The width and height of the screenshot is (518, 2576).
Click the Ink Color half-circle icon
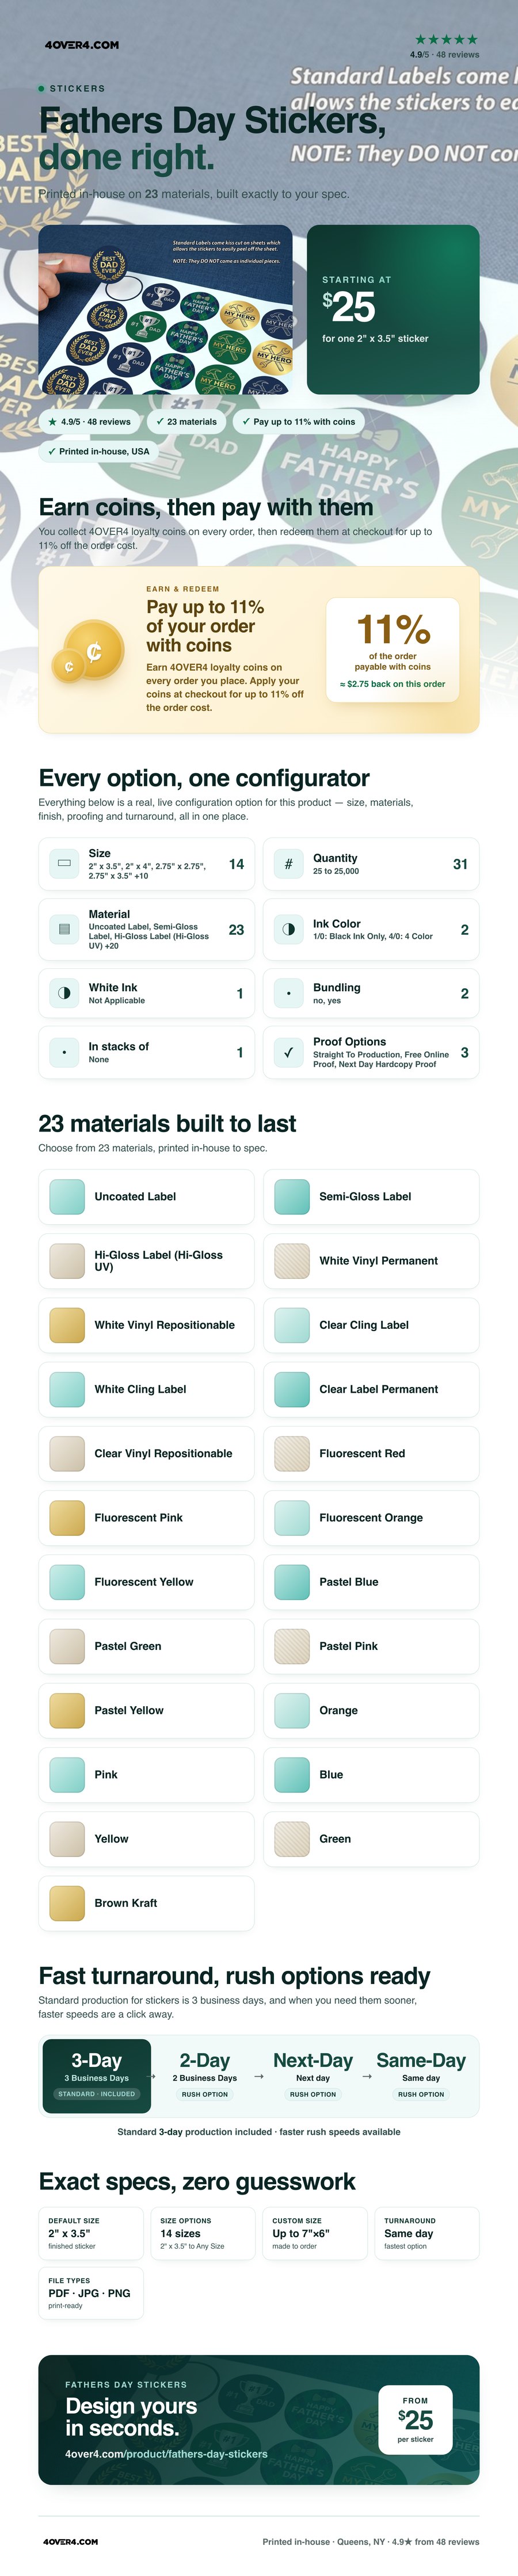(x=288, y=929)
